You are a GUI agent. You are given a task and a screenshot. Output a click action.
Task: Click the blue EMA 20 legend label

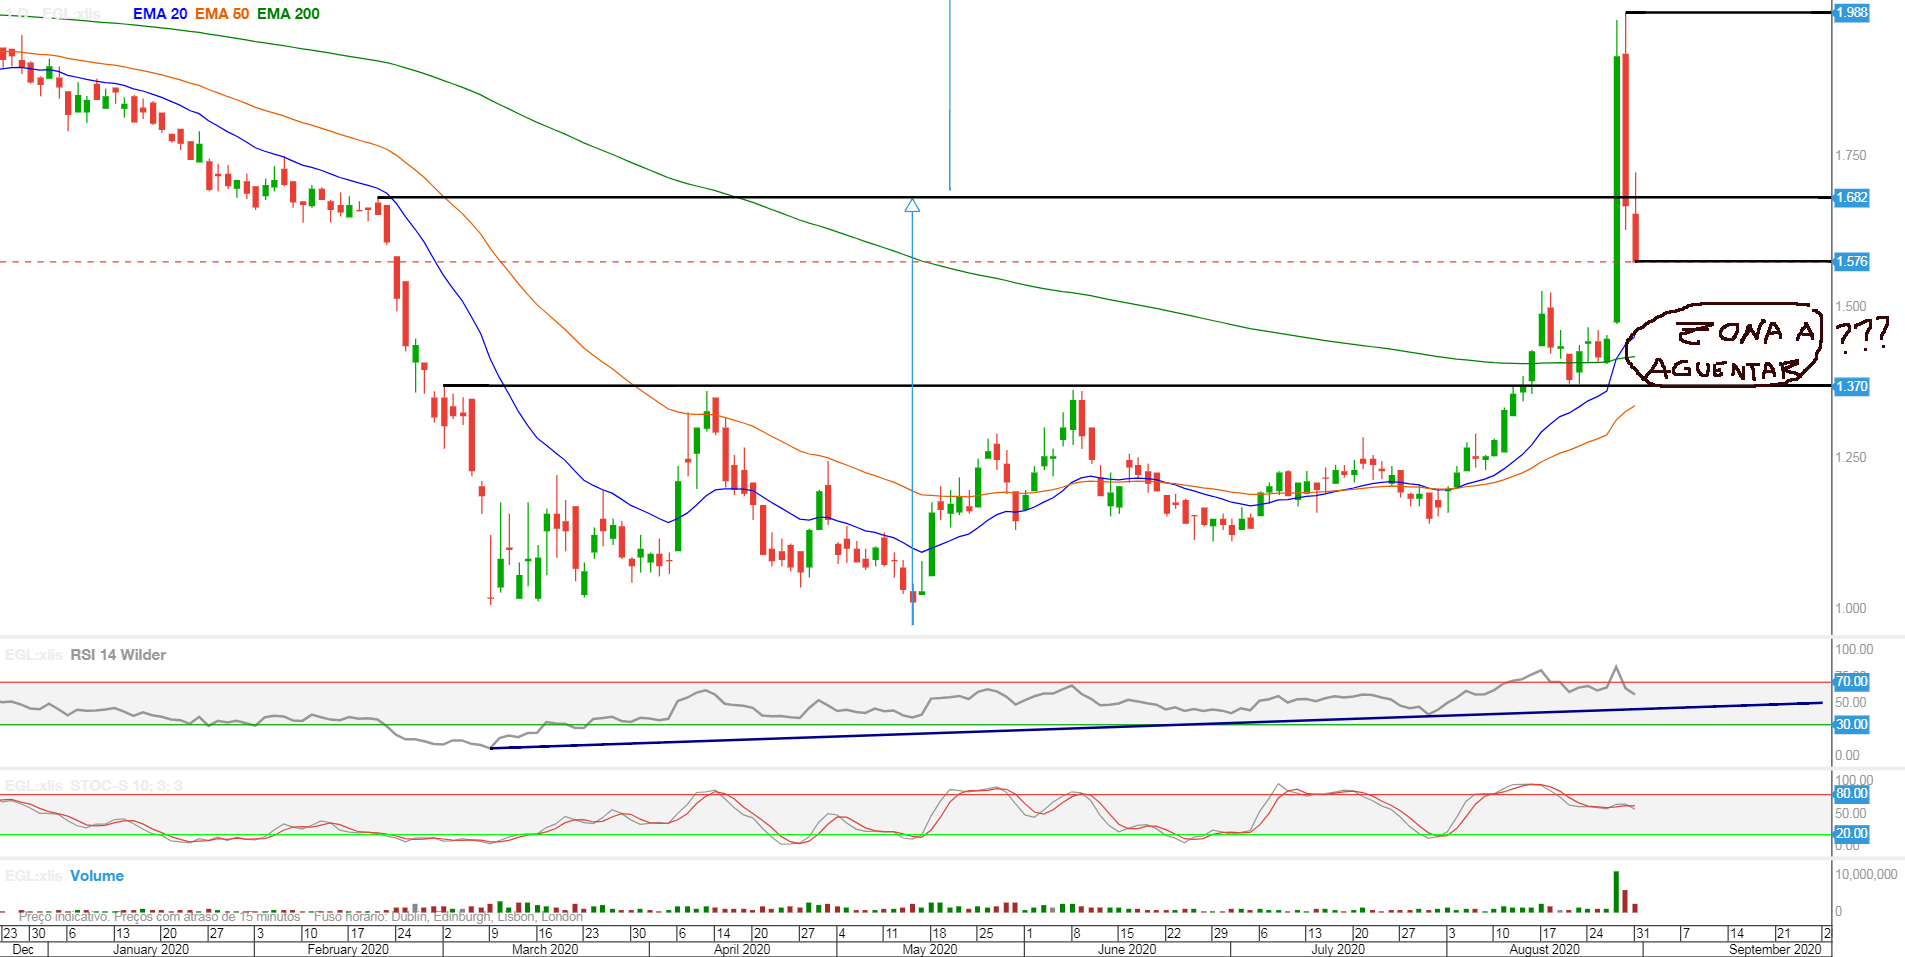pos(160,14)
